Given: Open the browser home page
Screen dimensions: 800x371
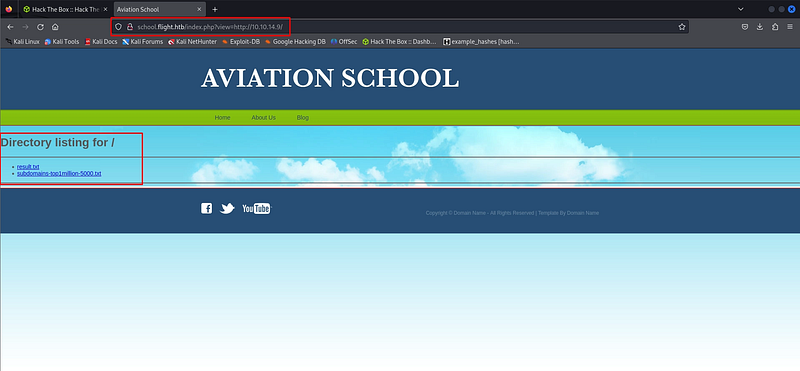Looking at the screenshot, I should click(55, 27).
